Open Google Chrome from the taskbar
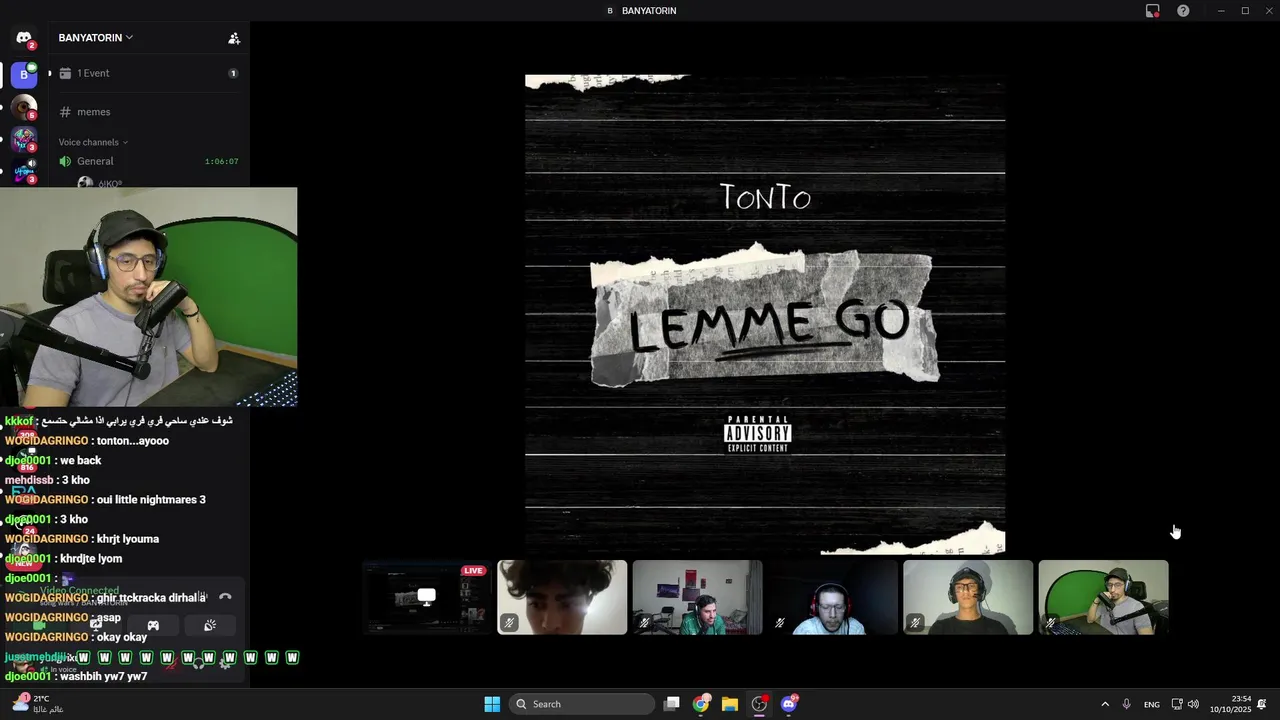1280x720 pixels. click(x=701, y=704)
